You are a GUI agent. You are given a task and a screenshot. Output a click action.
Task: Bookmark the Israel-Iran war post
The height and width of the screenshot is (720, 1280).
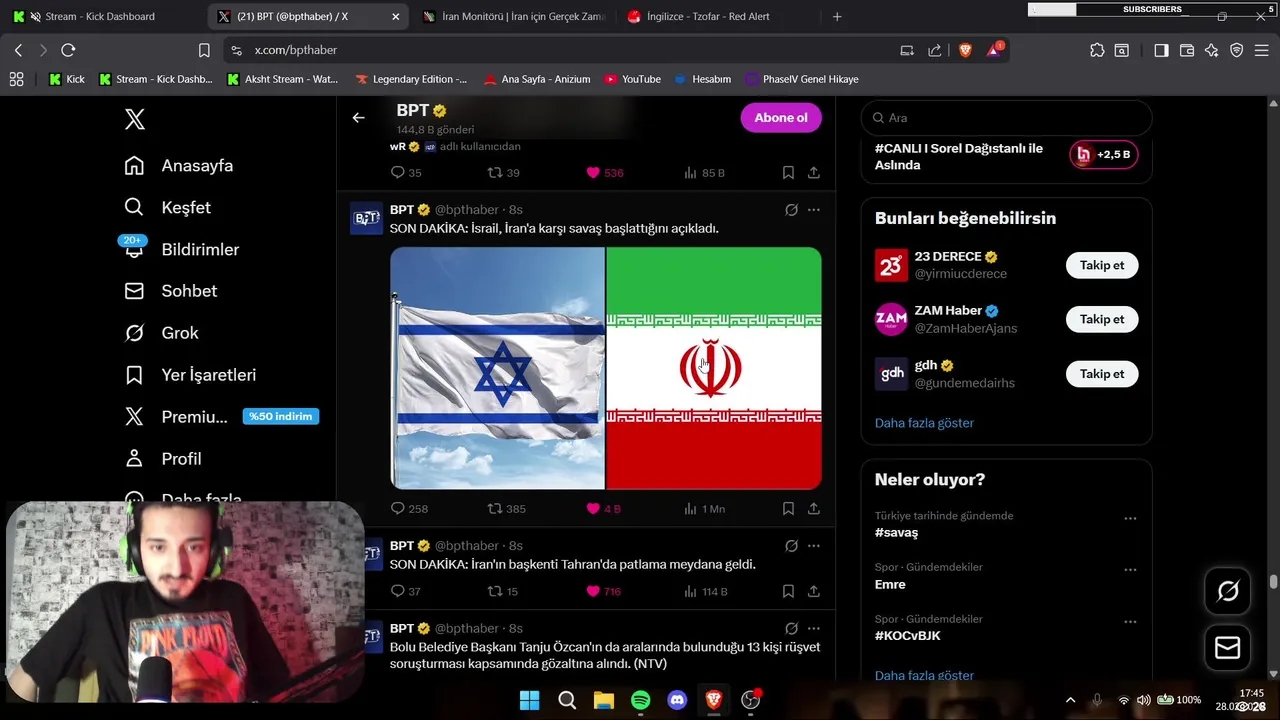(788, 509)
